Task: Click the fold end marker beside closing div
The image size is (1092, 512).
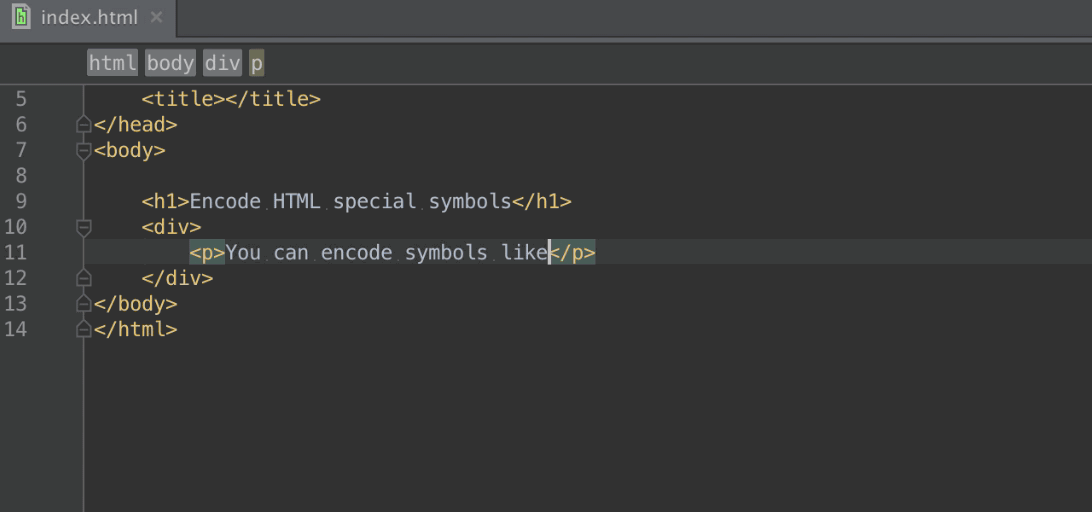Action: (x=84, y=278)
